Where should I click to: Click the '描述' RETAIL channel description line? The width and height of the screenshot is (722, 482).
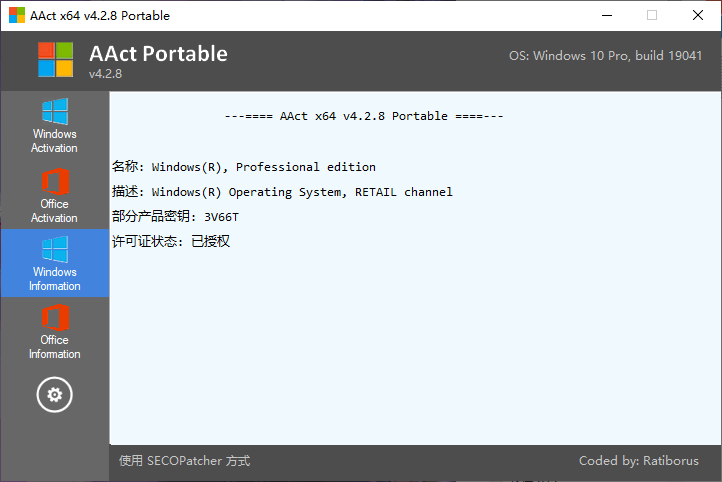(x=282, y=192)
